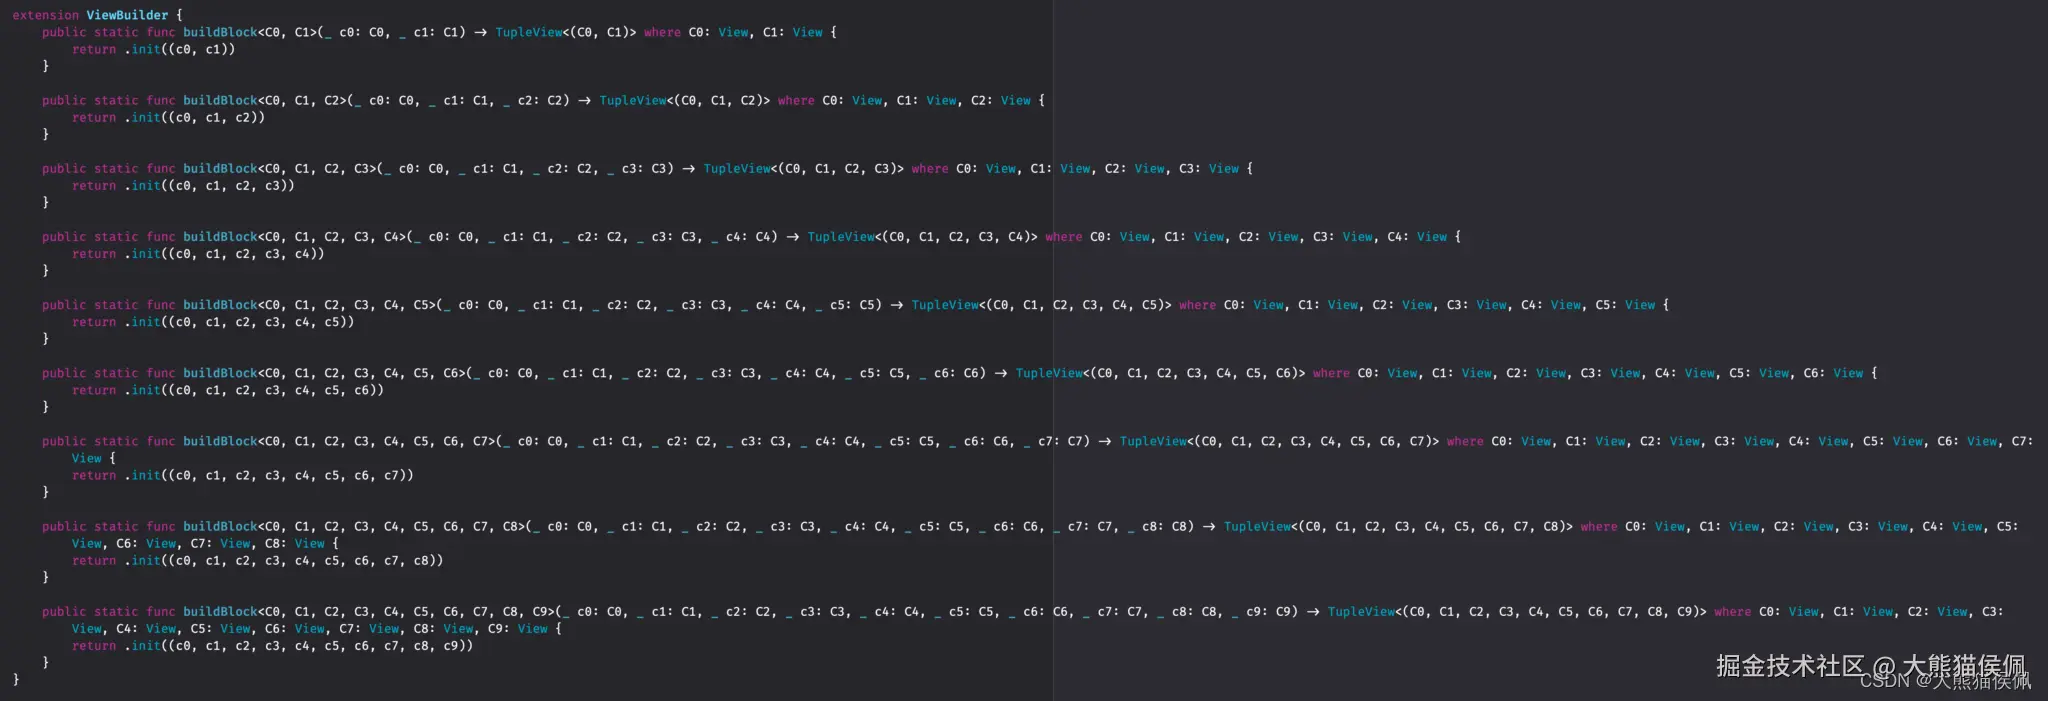
Task: Click the 'ViewBuilder' type name
Action: [x=127, y=15]
